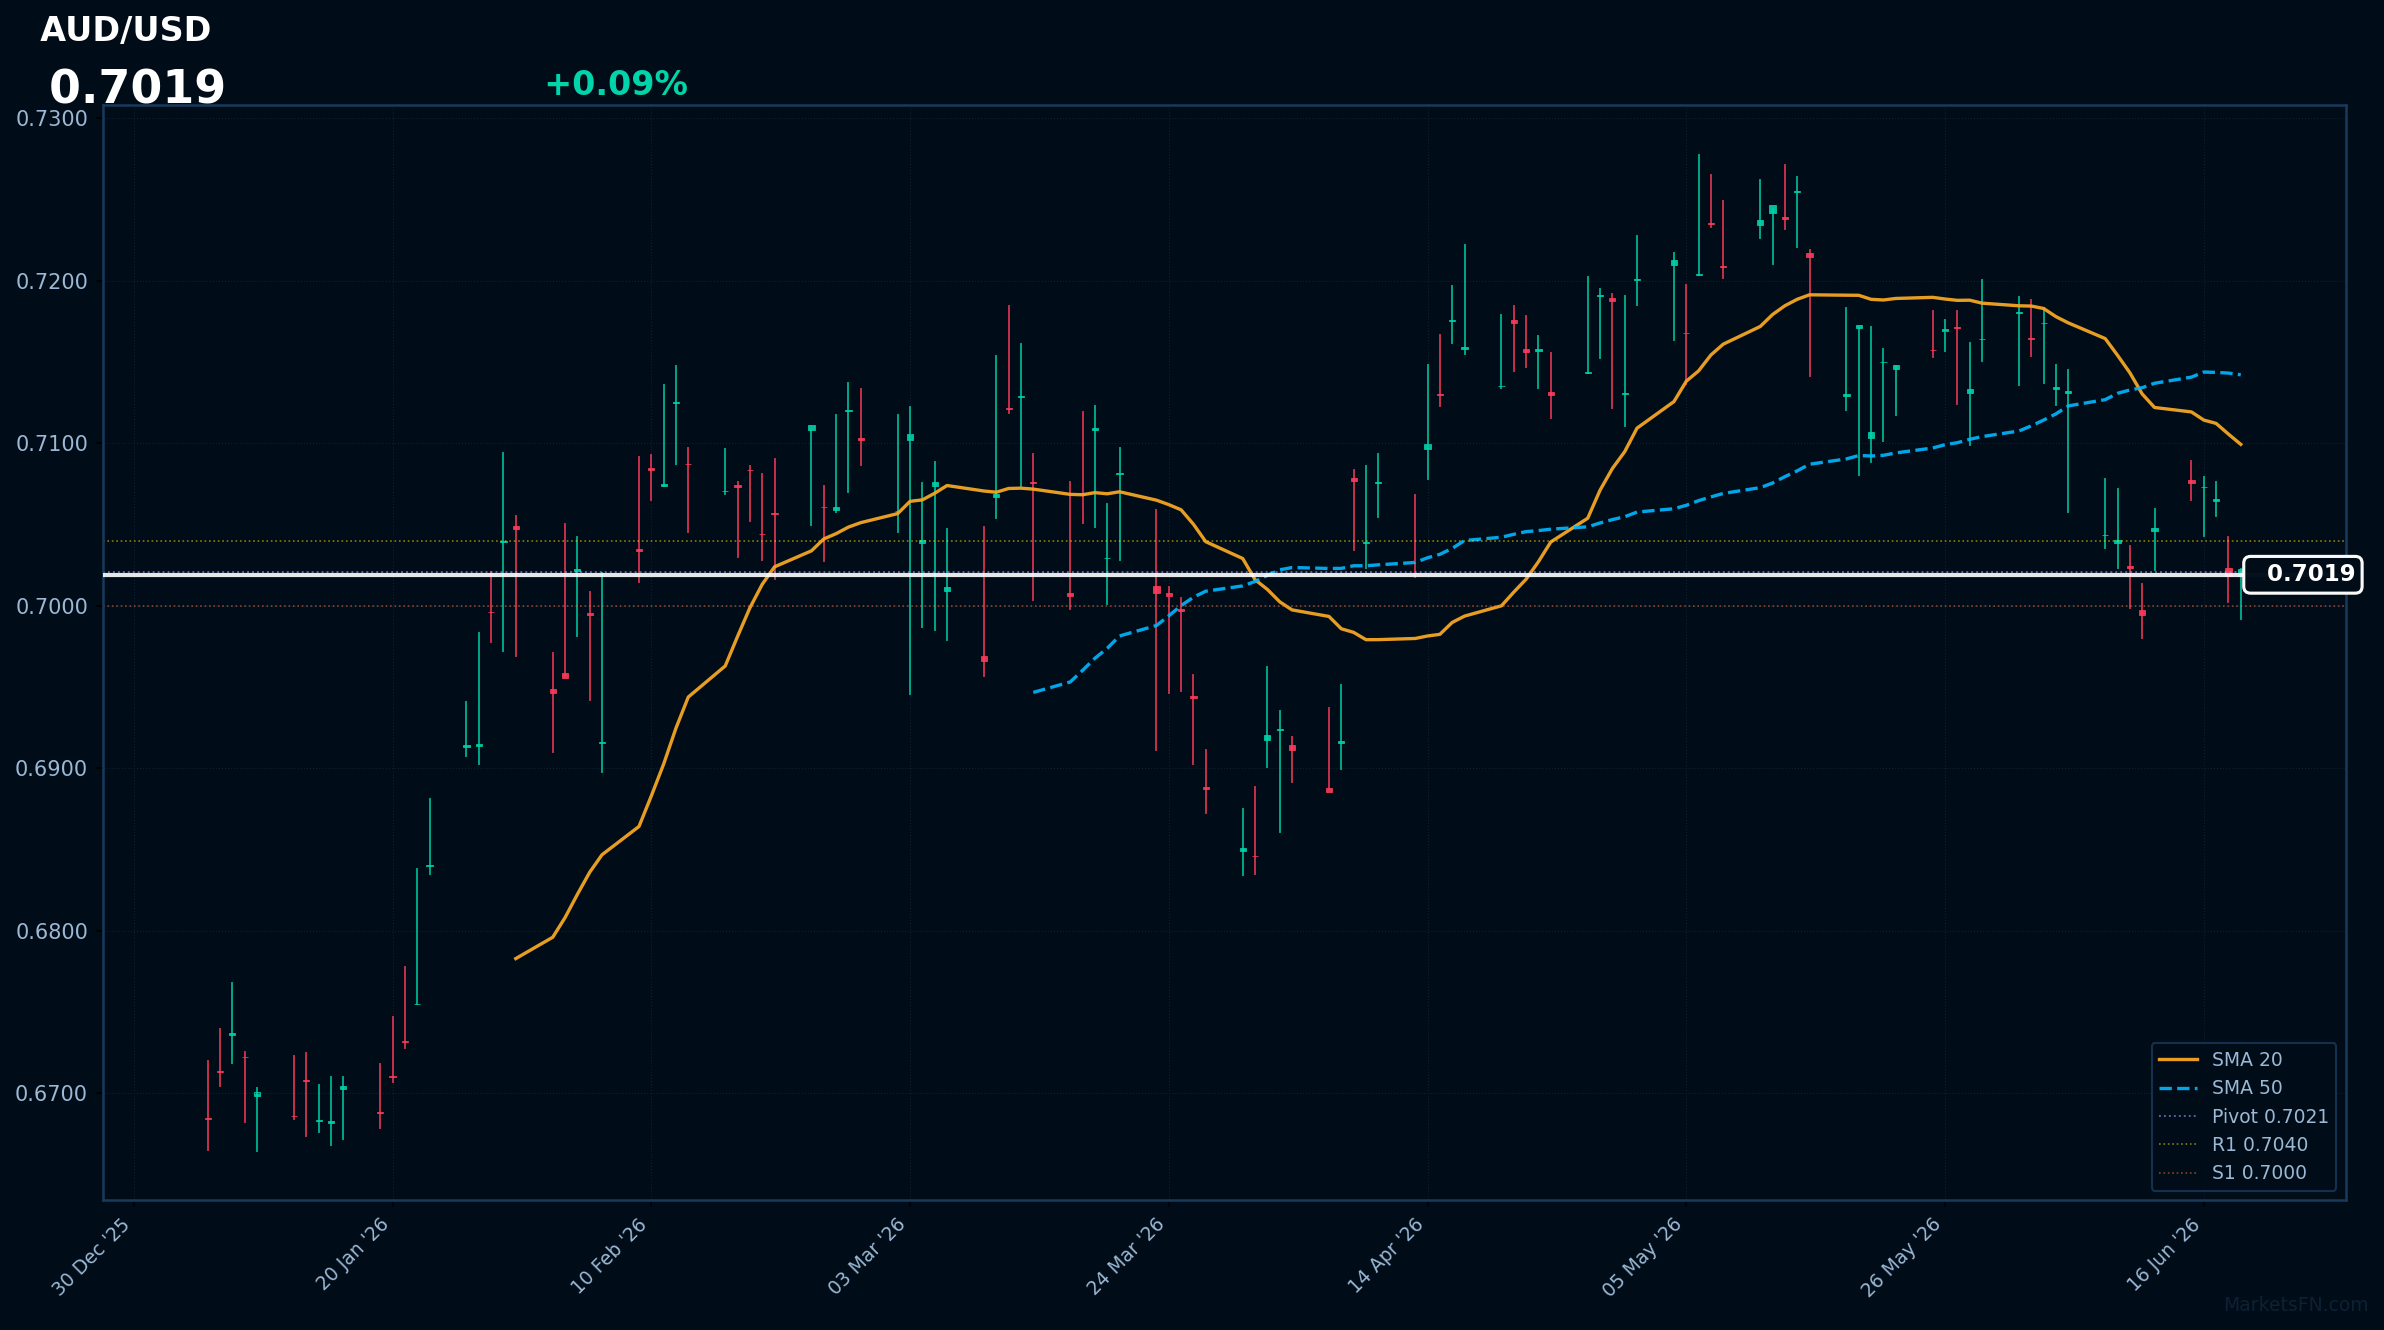Click the 0.7000 y-axis label

coord(52,607)
